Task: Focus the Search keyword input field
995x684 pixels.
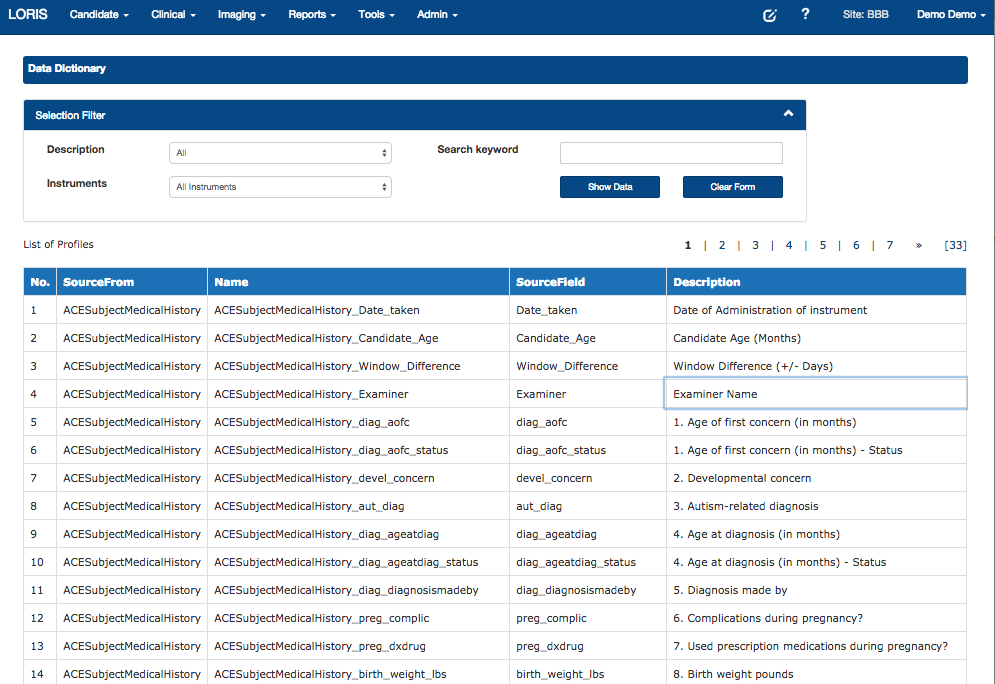Action: [671, 153]
